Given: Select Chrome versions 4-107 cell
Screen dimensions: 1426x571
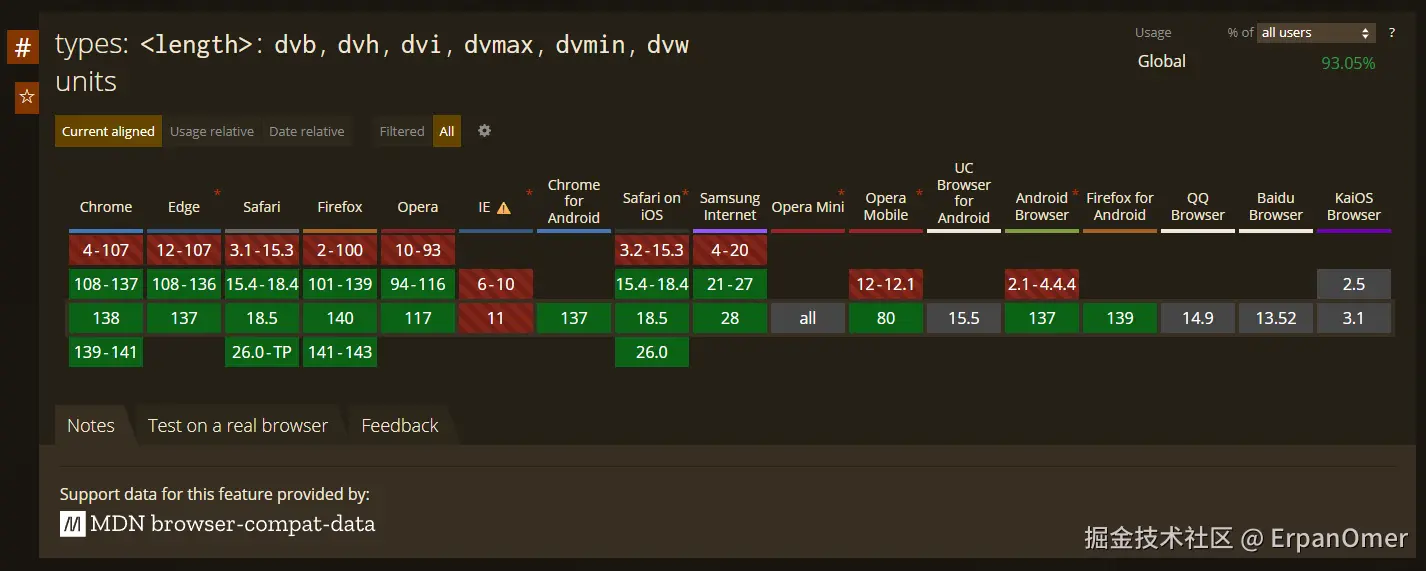Looking at the screenshot, I should [x=106, y=250].
